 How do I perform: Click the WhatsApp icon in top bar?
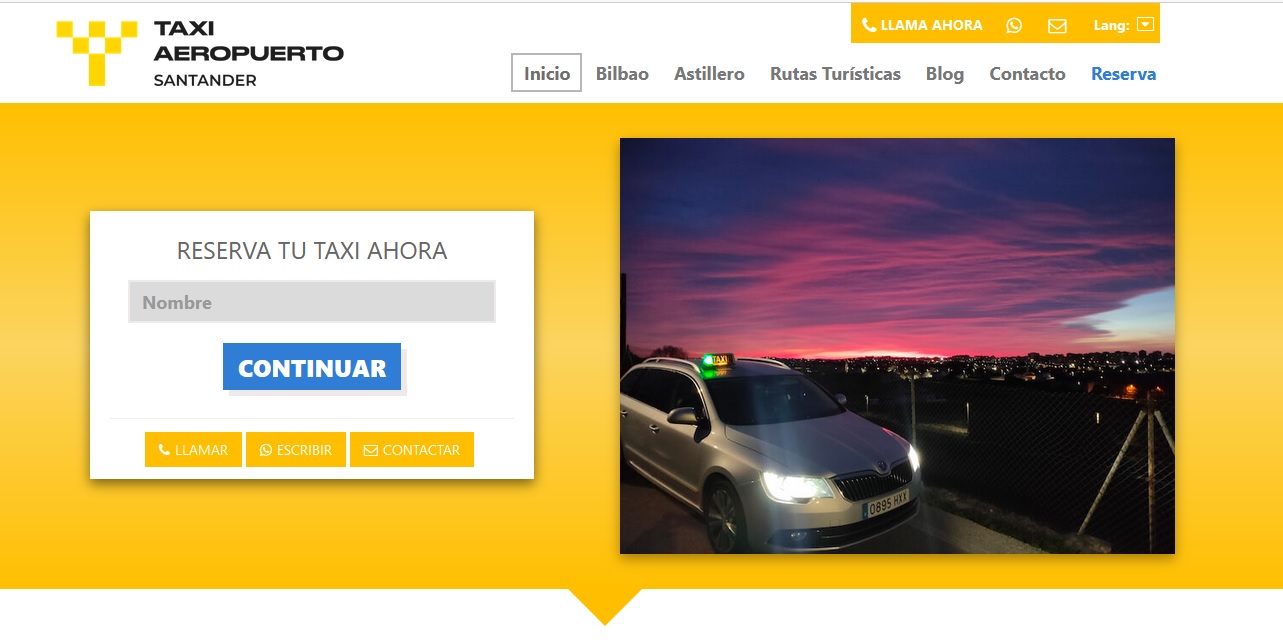point(1014,25)
